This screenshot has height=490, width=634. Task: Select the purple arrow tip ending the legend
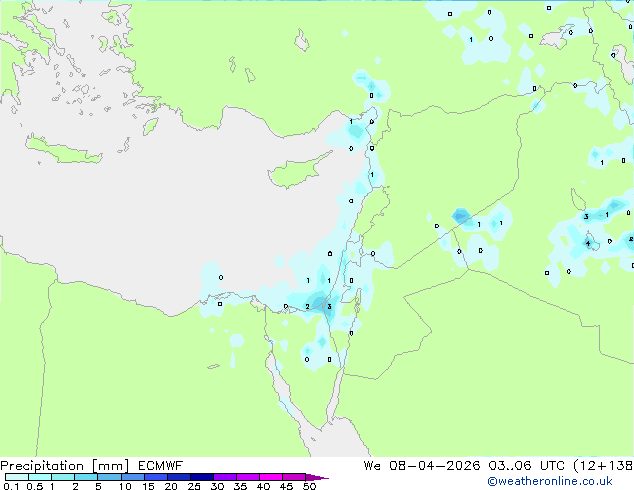[x=317, y=477]
